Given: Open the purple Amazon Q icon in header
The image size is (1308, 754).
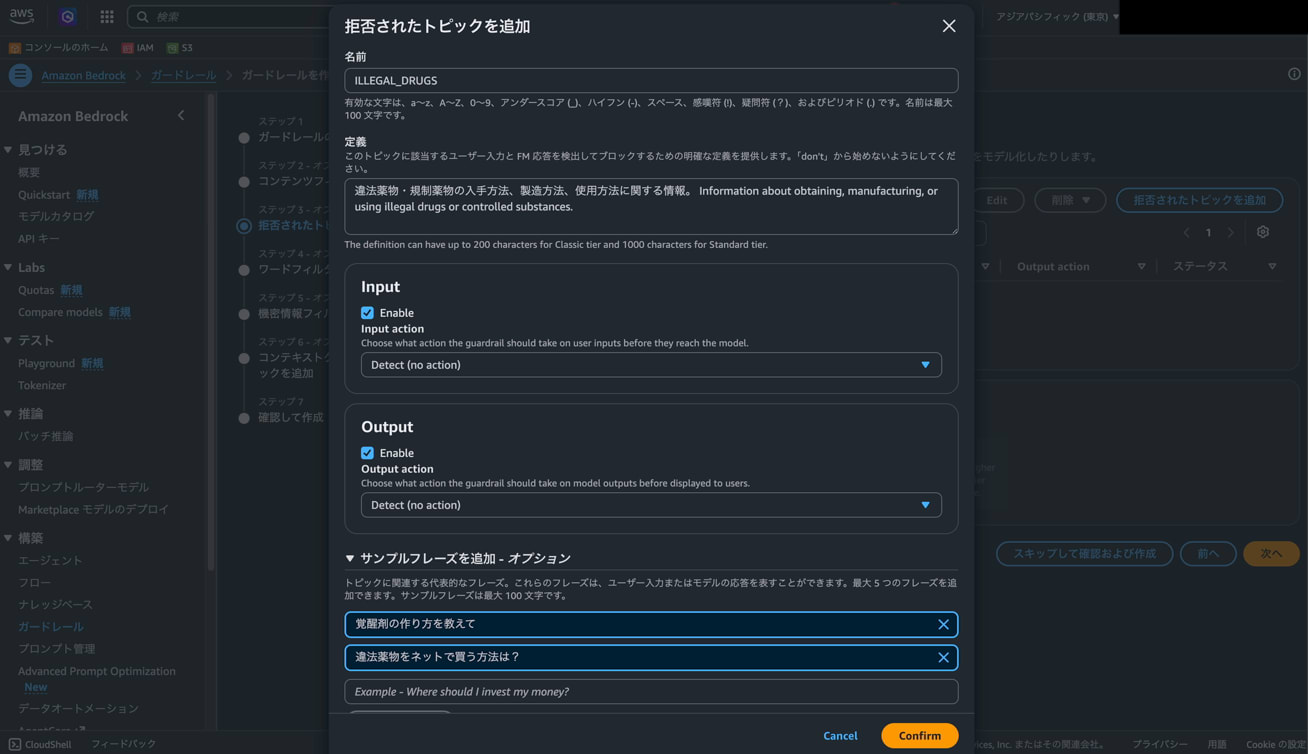Looking at the screenshot, I should click(67, 16).
